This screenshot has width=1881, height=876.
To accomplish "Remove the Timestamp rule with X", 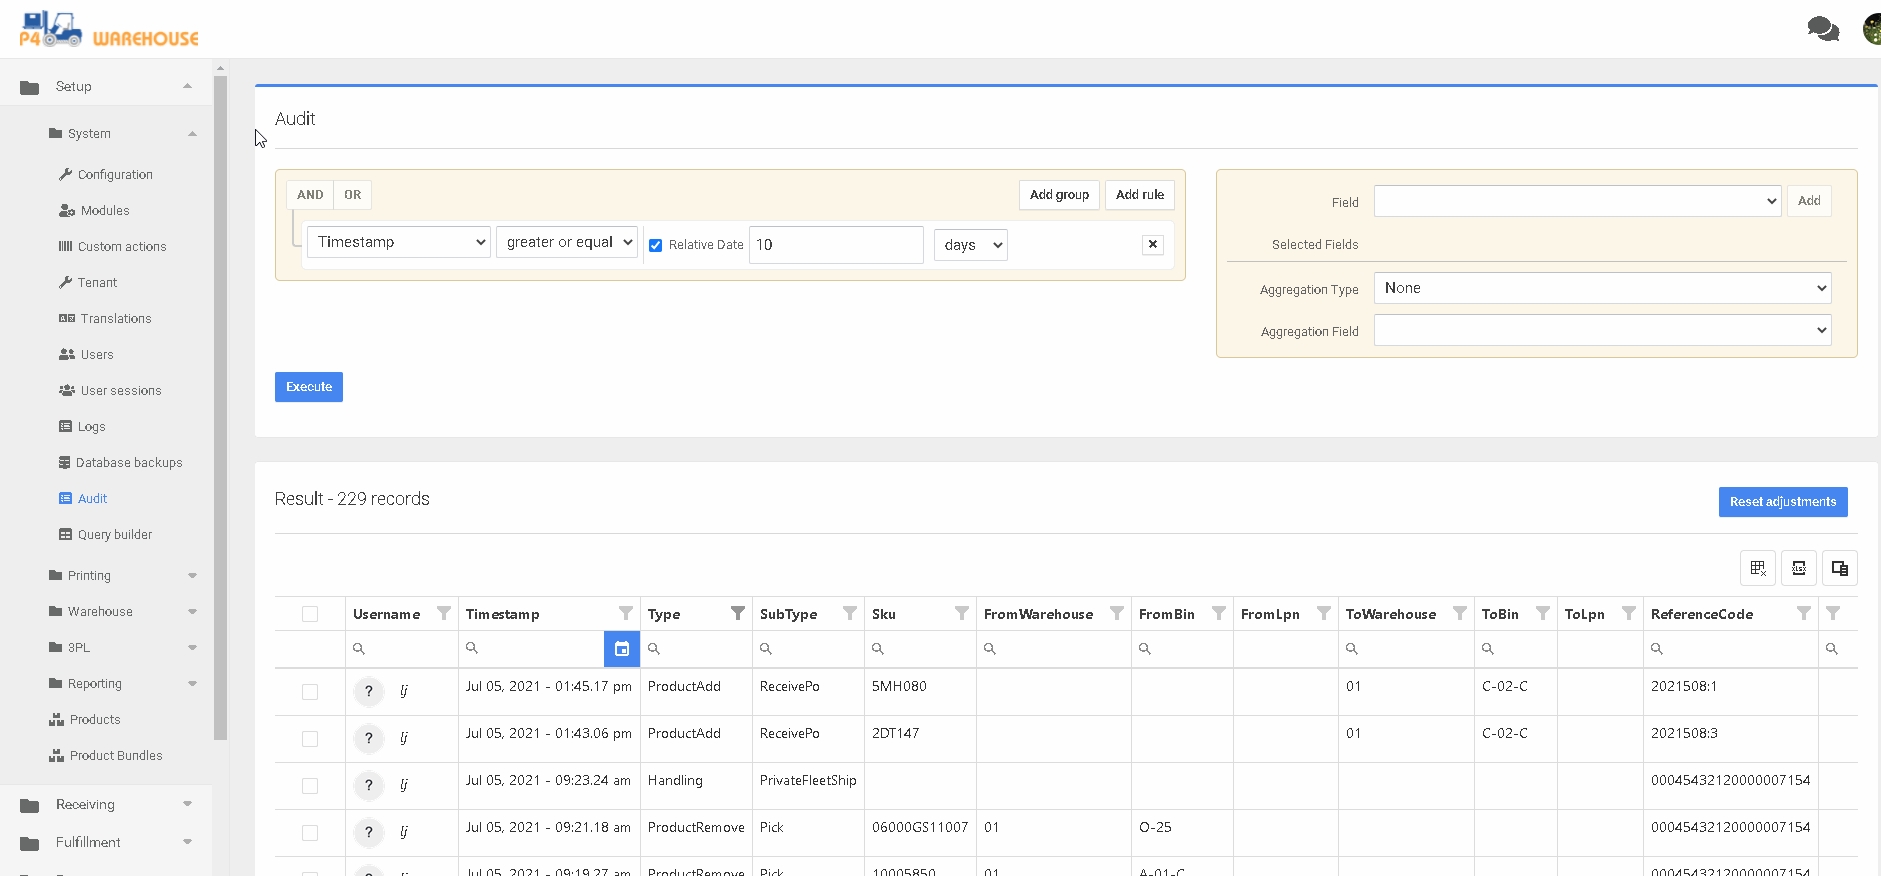I will point(1152,245).
